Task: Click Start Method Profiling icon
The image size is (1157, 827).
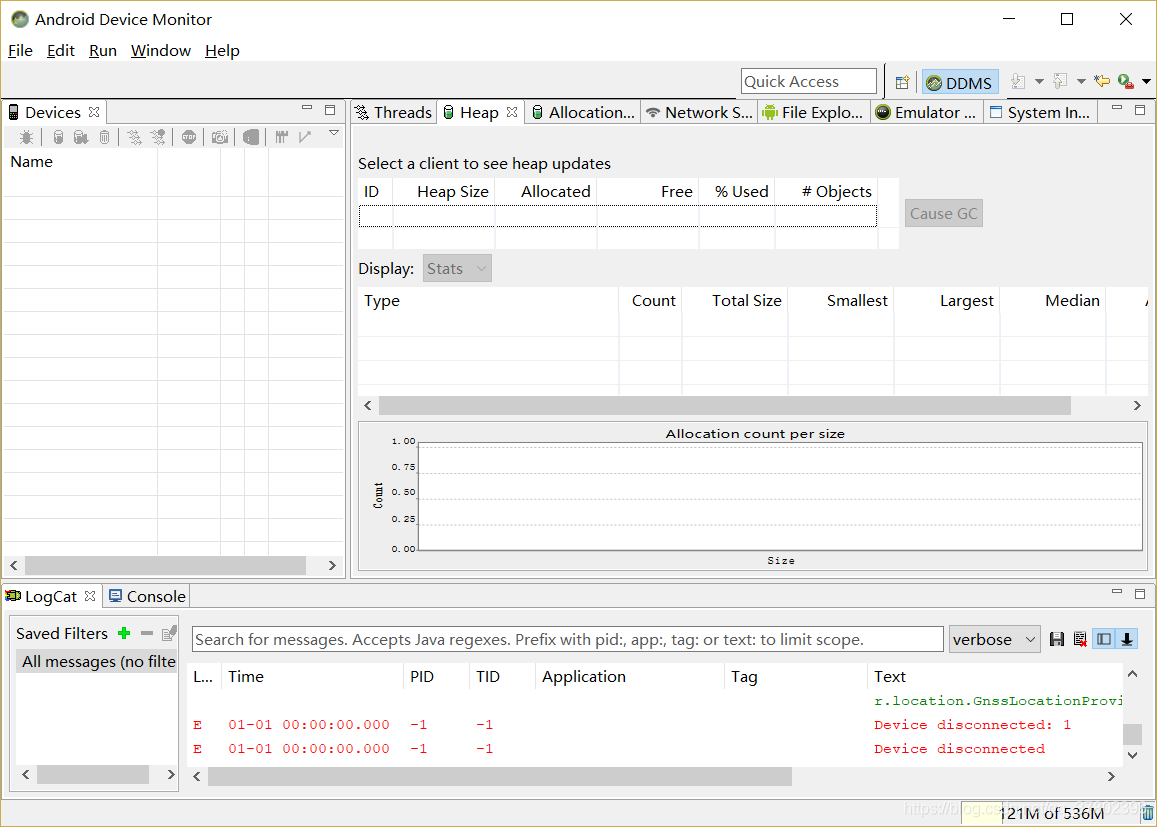Action: pos(158,137)
